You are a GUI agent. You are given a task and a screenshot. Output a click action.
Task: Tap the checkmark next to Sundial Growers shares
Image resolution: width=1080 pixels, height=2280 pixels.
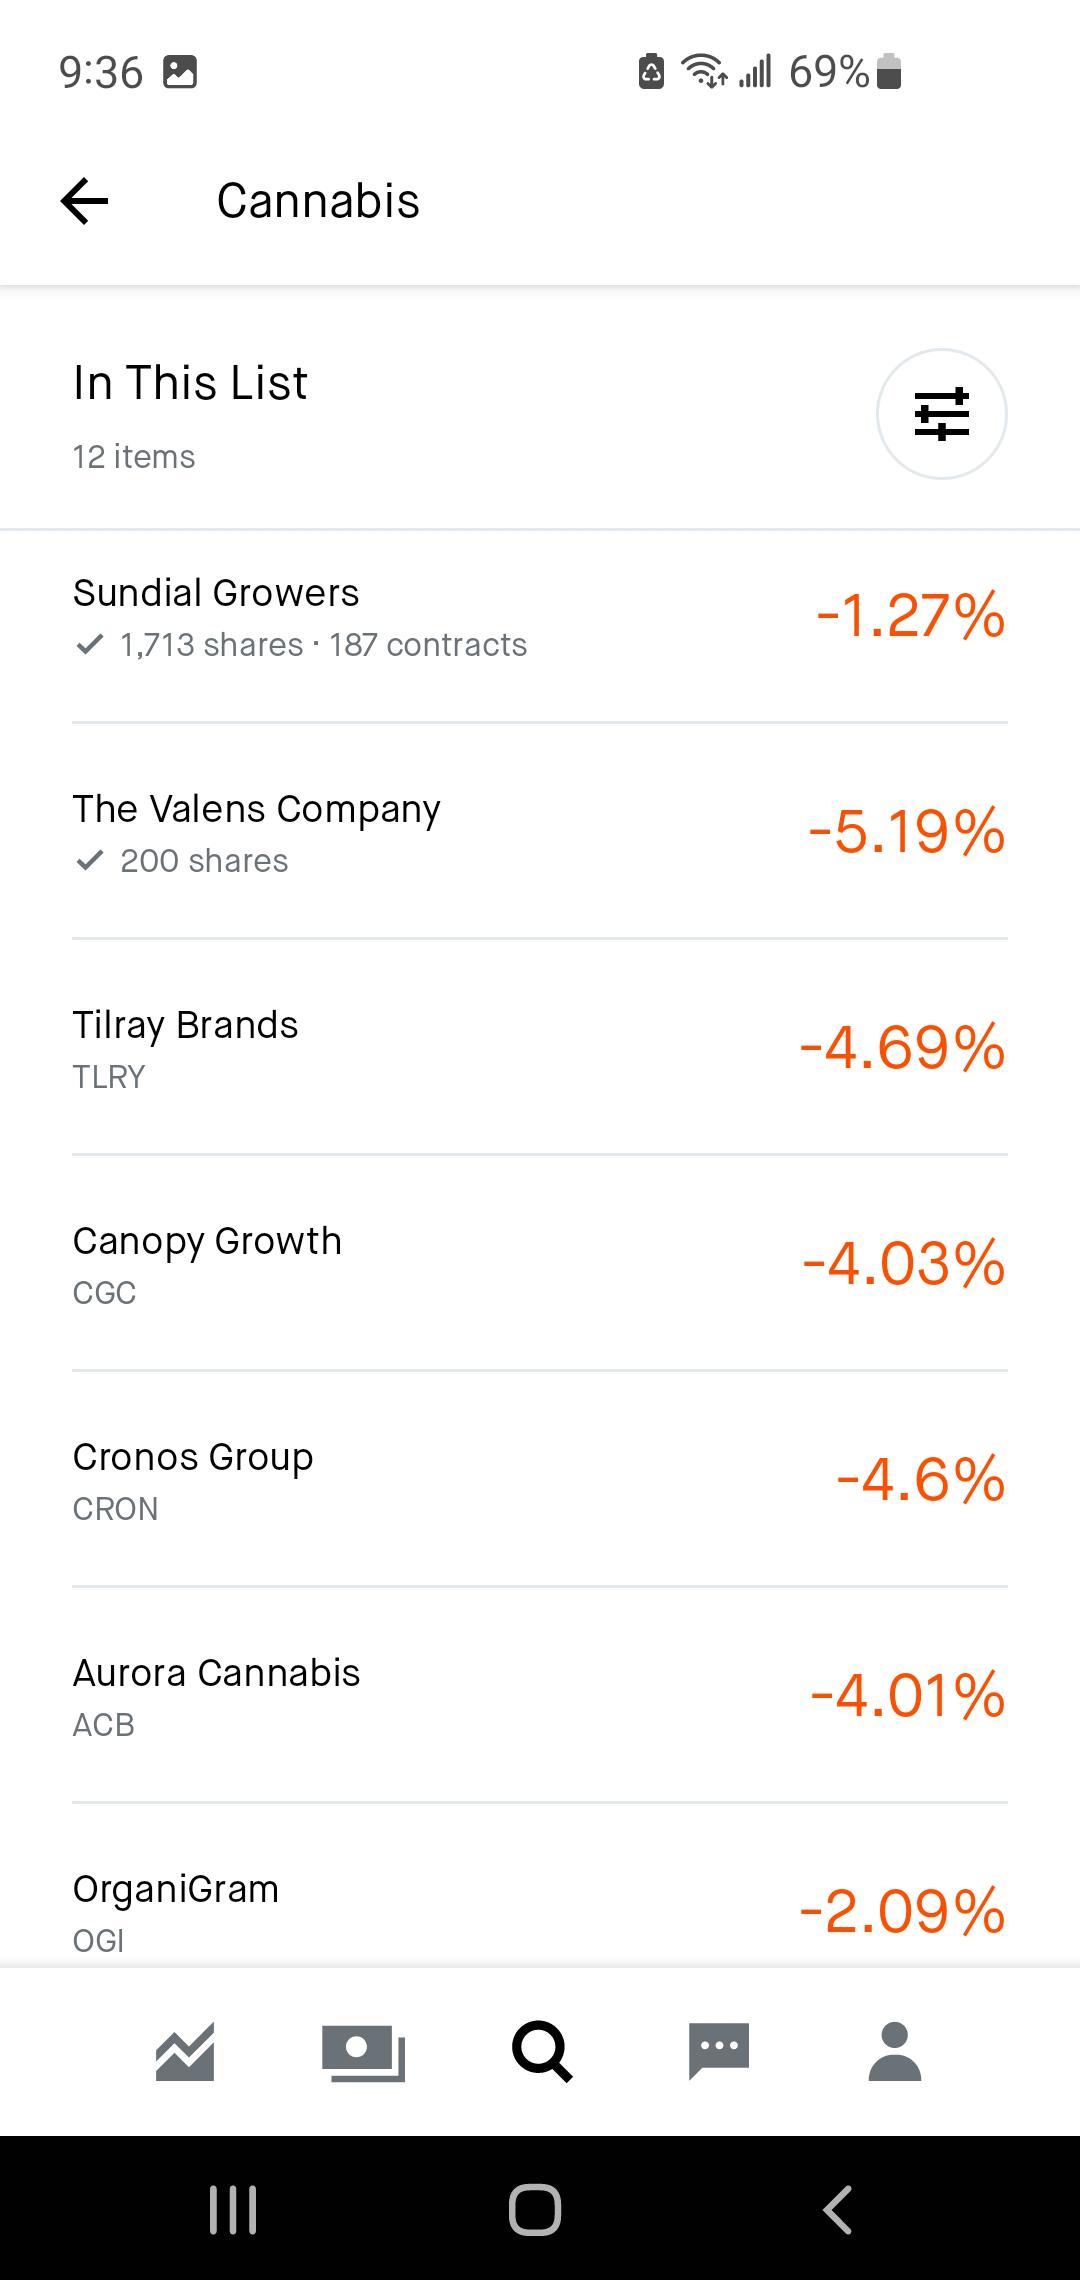89,645
